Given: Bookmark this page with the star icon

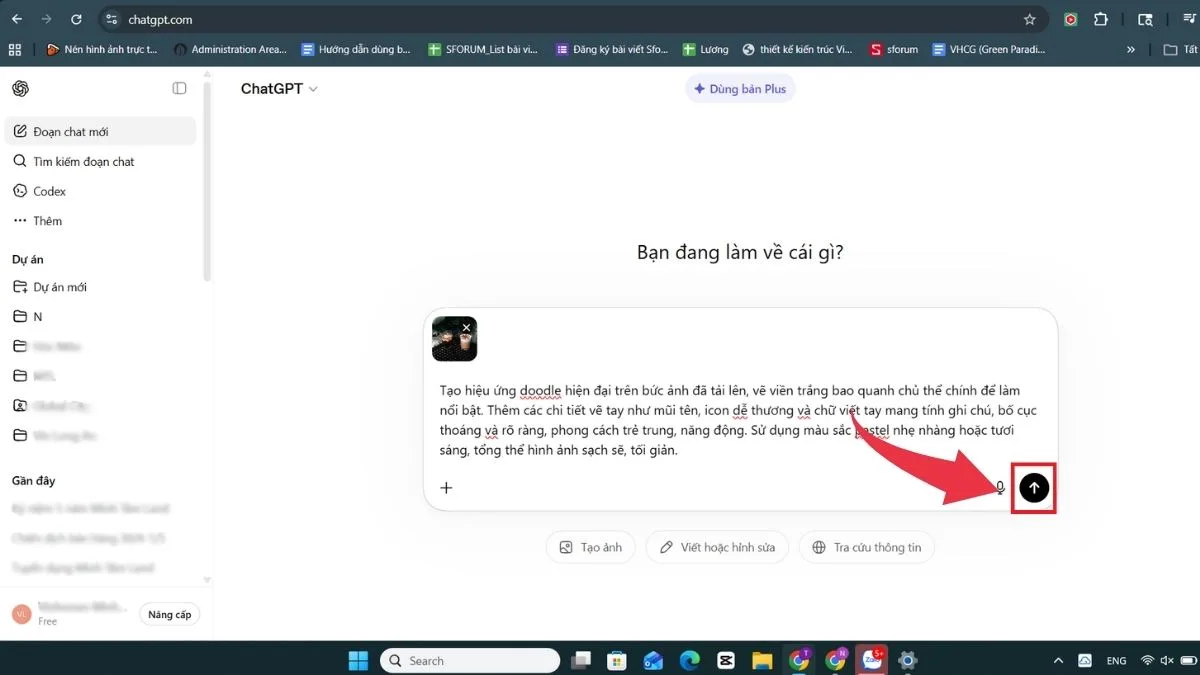Looking at the screenshot, I should tap(1030, 19).
